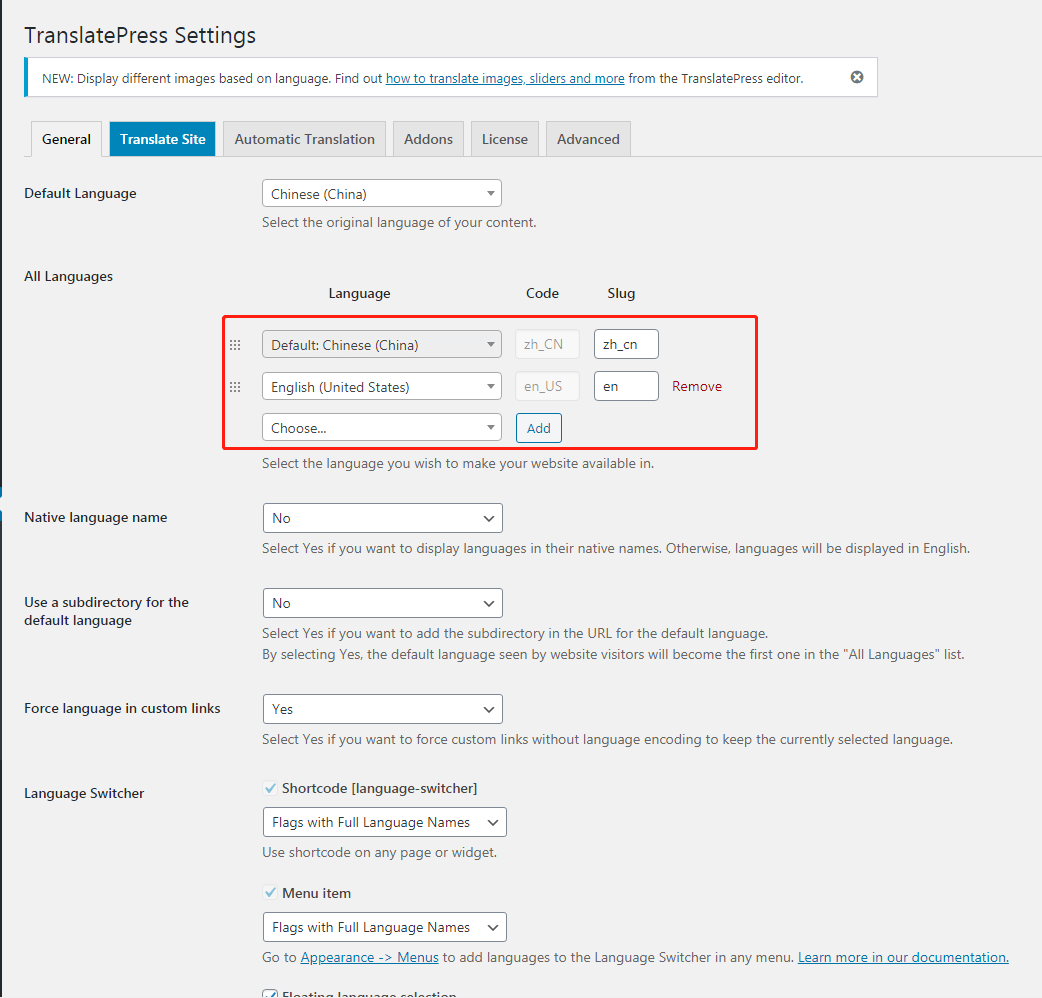Switch to the Automatic Translation tab

[305, 139]
